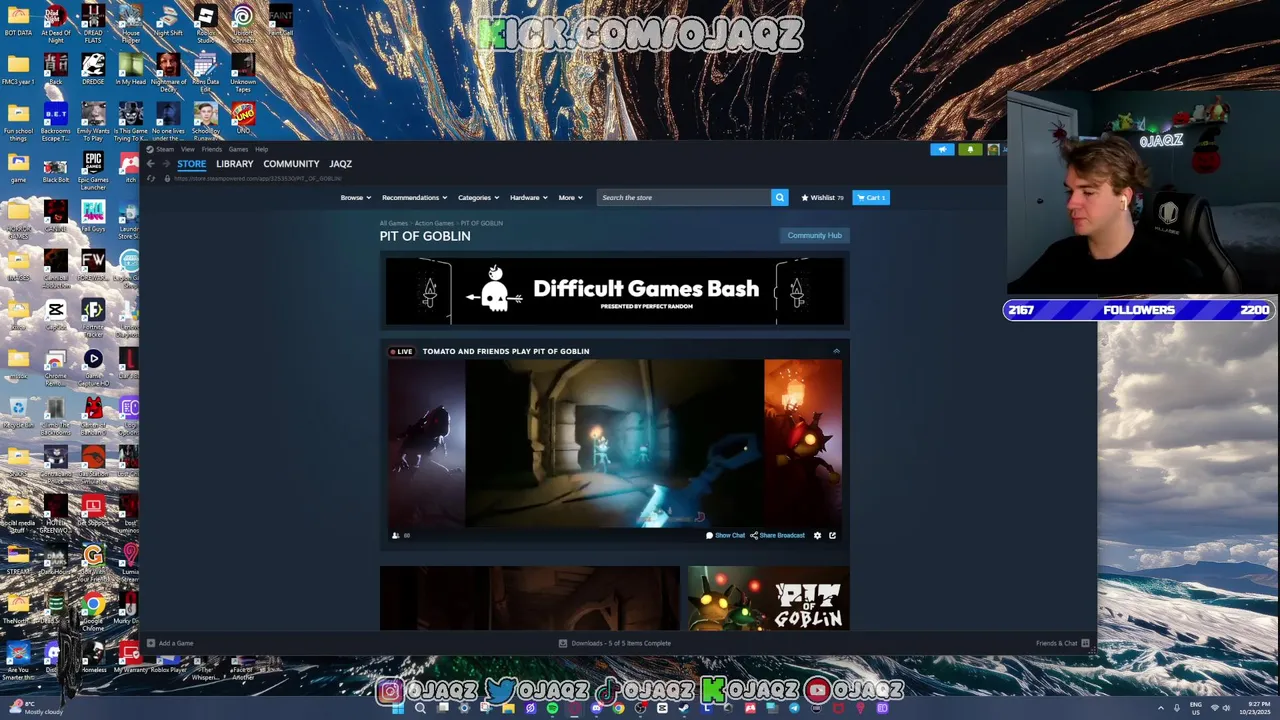The height and width of the screenshot is (720, 1280).
Task: Open the Wishlist button
Action: coord(822,197)
